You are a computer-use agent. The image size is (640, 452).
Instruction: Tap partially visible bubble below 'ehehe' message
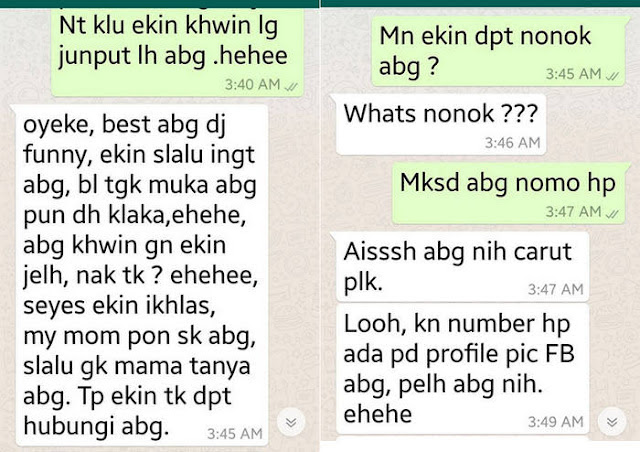click(x=462, y=438)
